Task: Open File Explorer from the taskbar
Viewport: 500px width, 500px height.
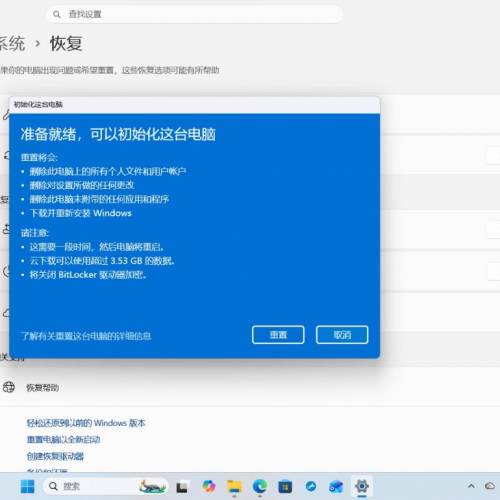Action: coord(234,487)
